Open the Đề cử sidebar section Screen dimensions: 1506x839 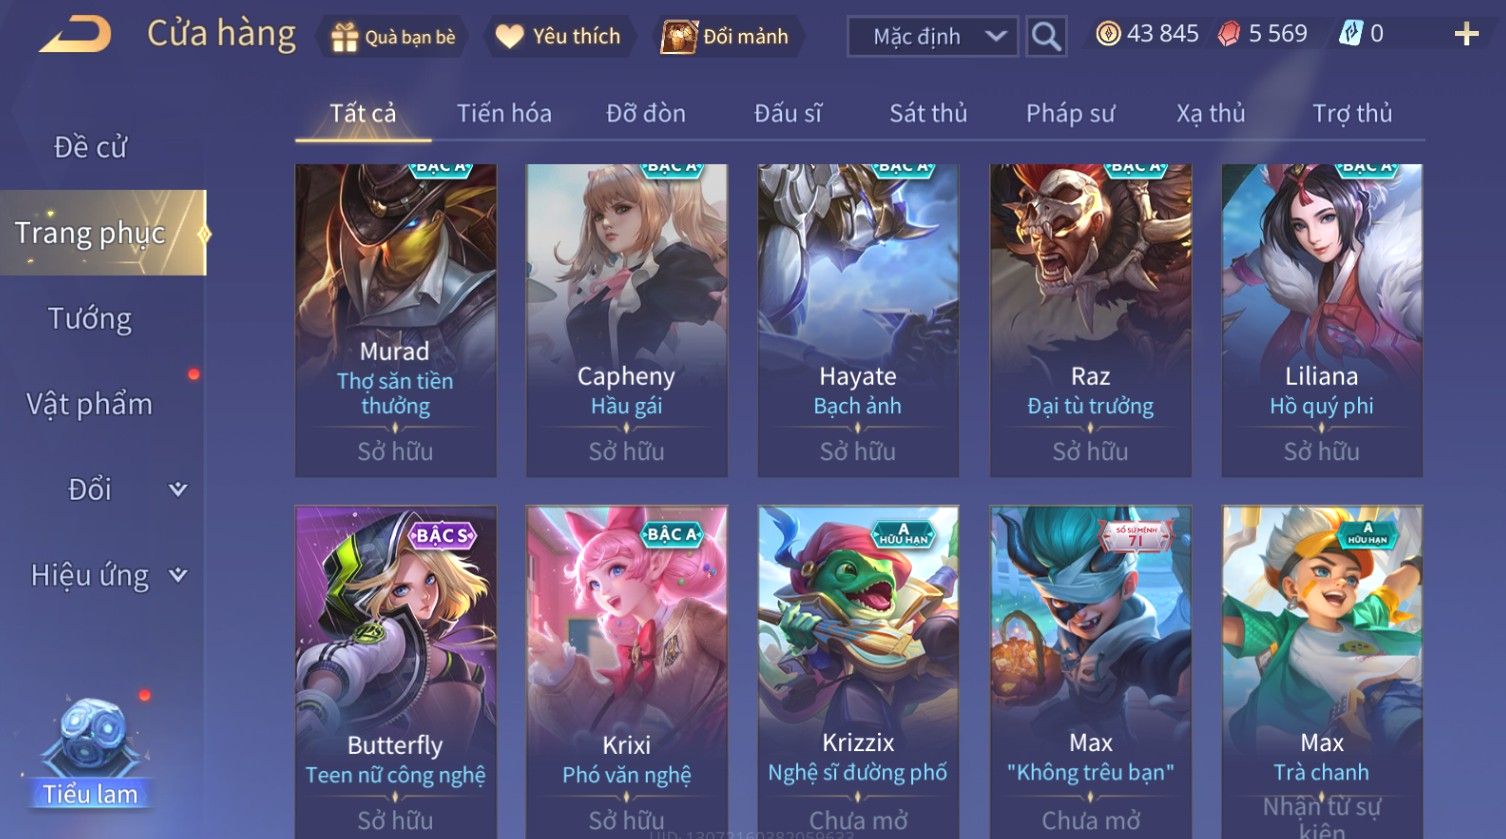pyautogui.click(x=90, y=147)
